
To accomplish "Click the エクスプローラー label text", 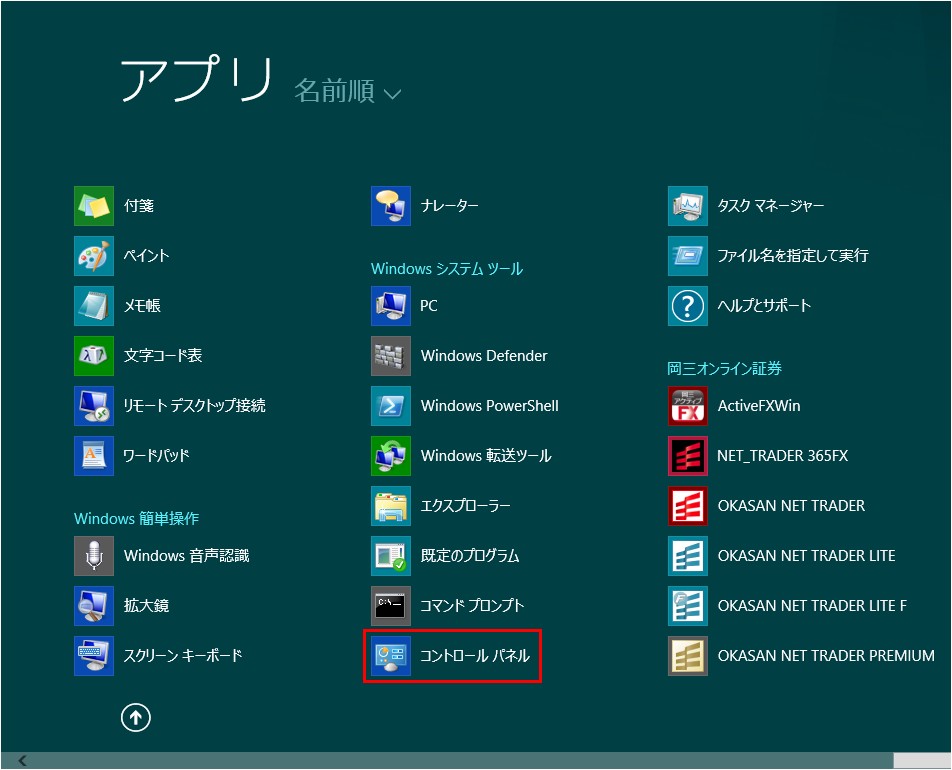I will 465,506.
